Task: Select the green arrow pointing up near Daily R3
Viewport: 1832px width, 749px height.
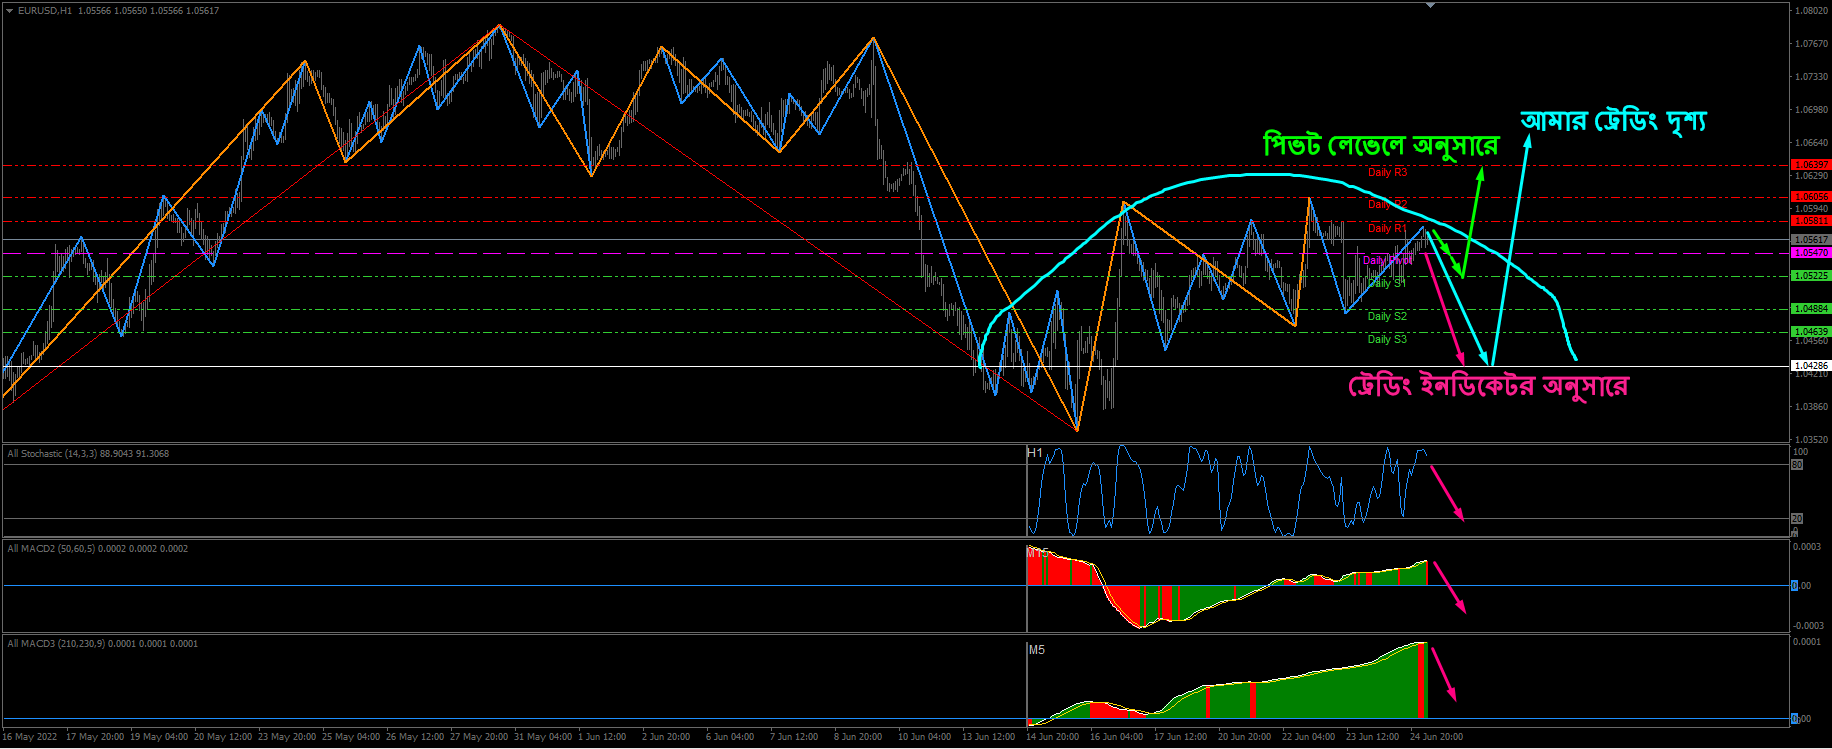Action: click(1473, 220)
